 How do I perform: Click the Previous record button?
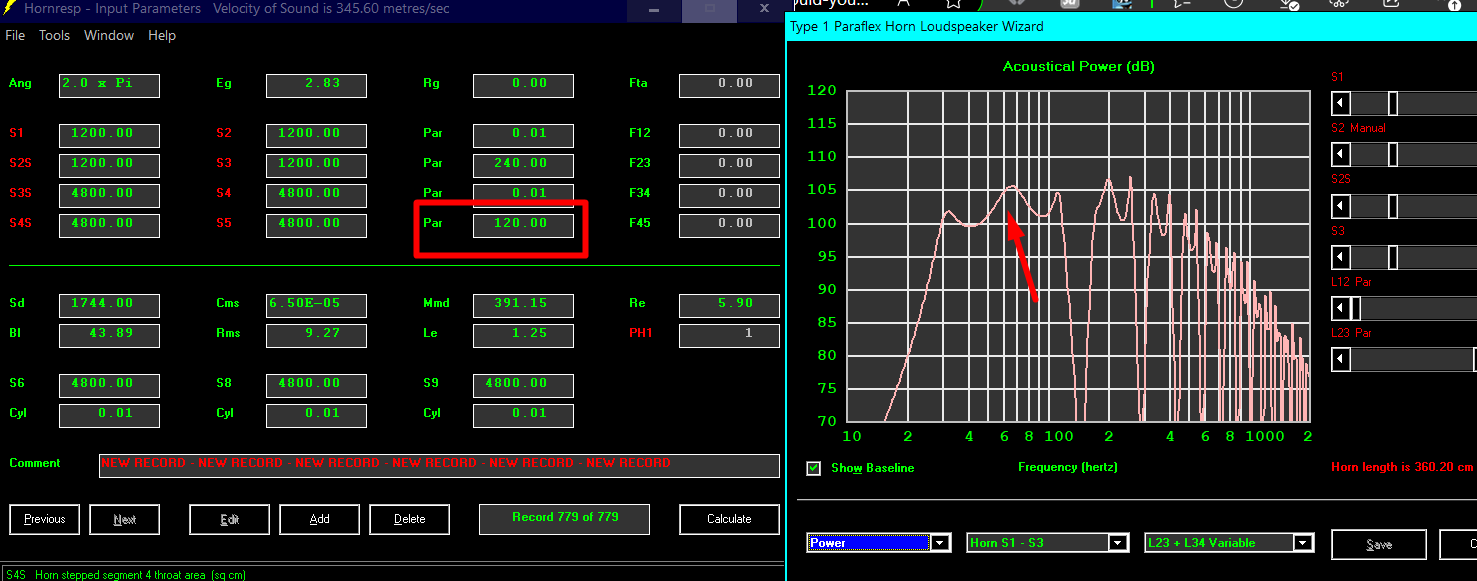[x=45, y=519]
